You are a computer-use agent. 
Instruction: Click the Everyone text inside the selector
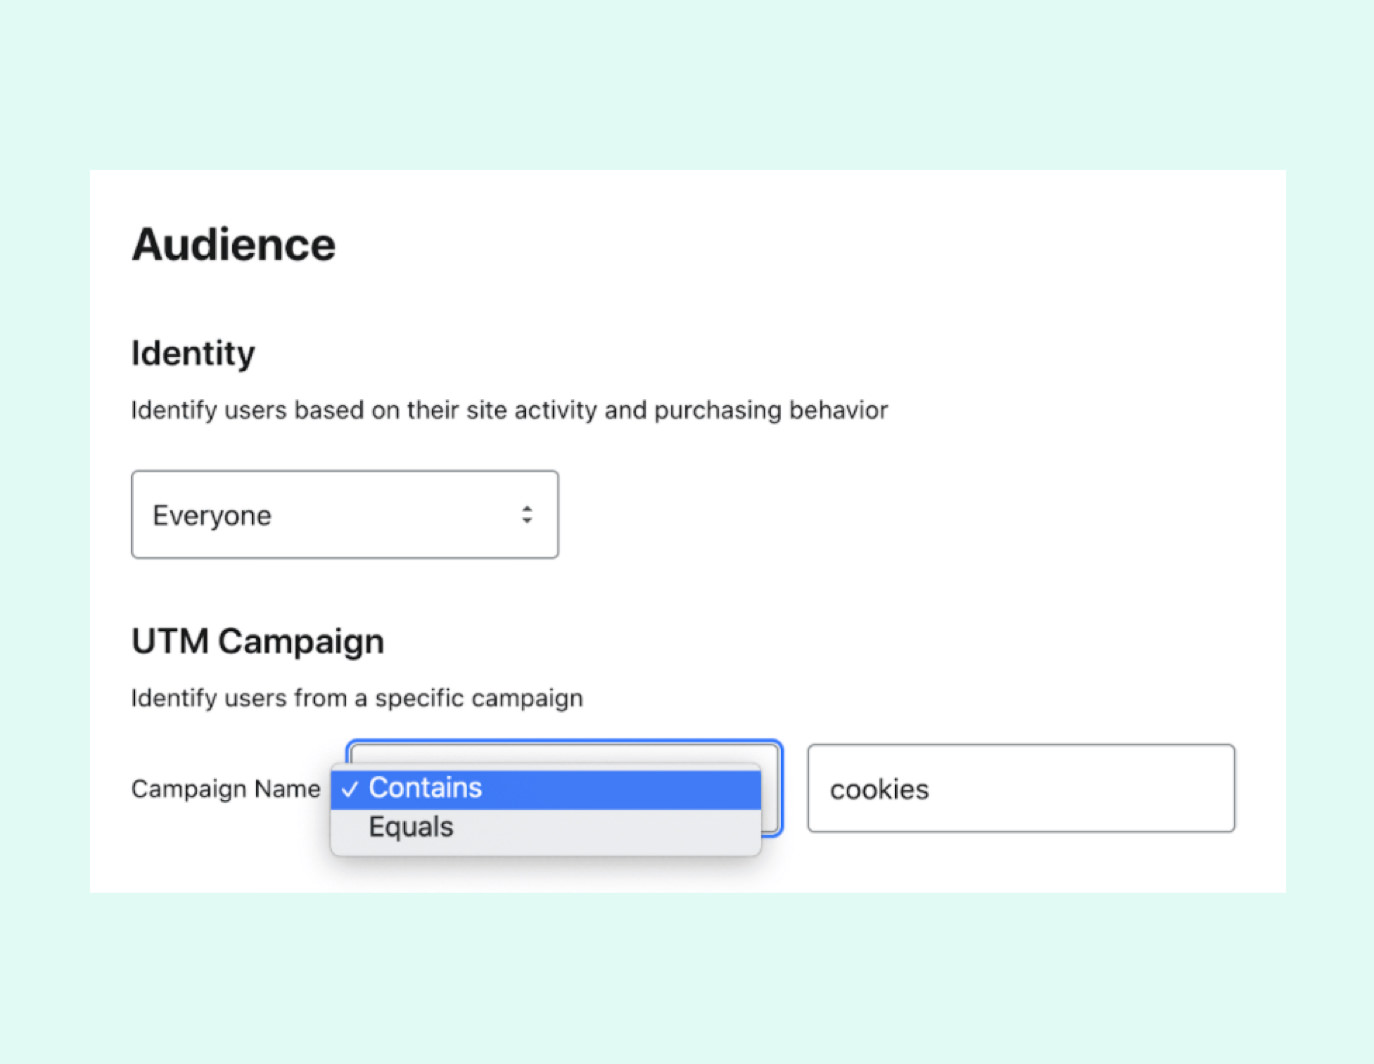(x=211, y=514)
